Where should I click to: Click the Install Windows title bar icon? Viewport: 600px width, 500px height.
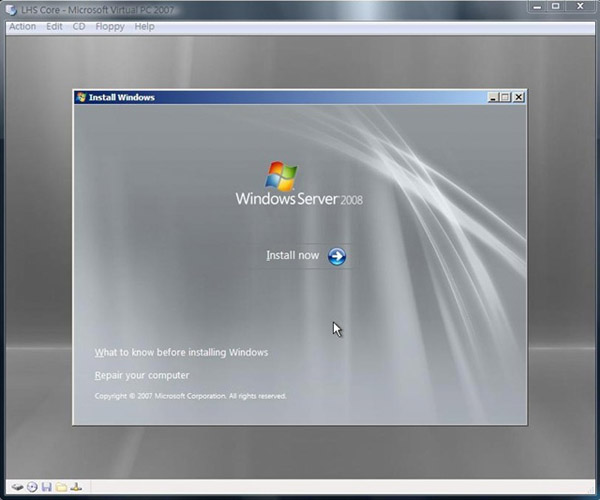click(x=81, y=98)
